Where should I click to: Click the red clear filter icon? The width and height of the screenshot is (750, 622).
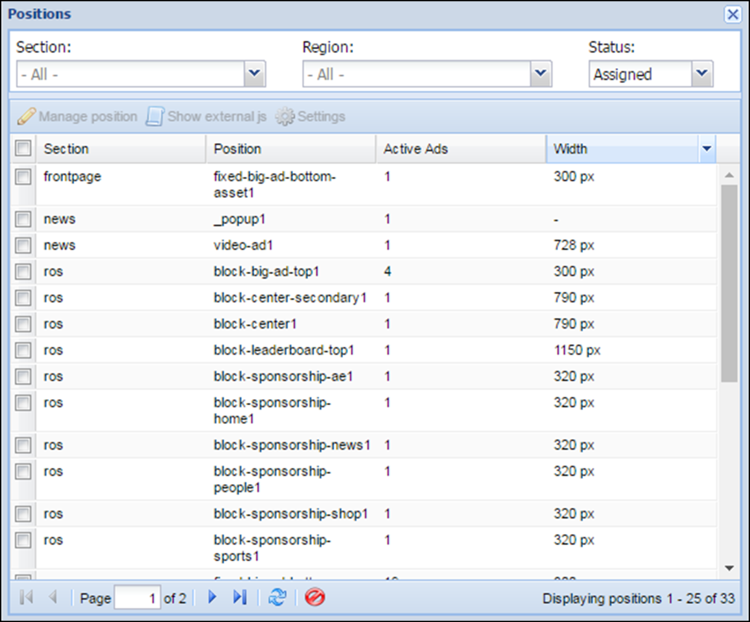[x=315, y=597]
